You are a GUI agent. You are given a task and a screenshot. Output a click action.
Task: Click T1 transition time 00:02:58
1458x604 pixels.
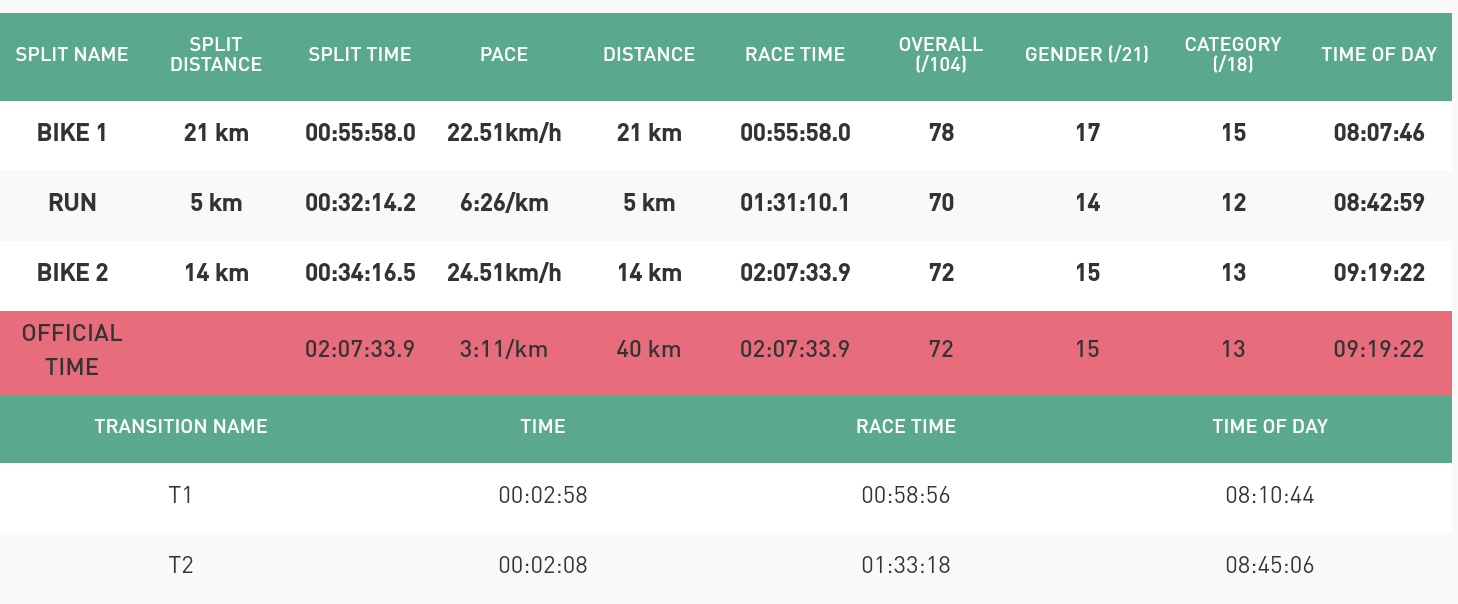point(543,495)
